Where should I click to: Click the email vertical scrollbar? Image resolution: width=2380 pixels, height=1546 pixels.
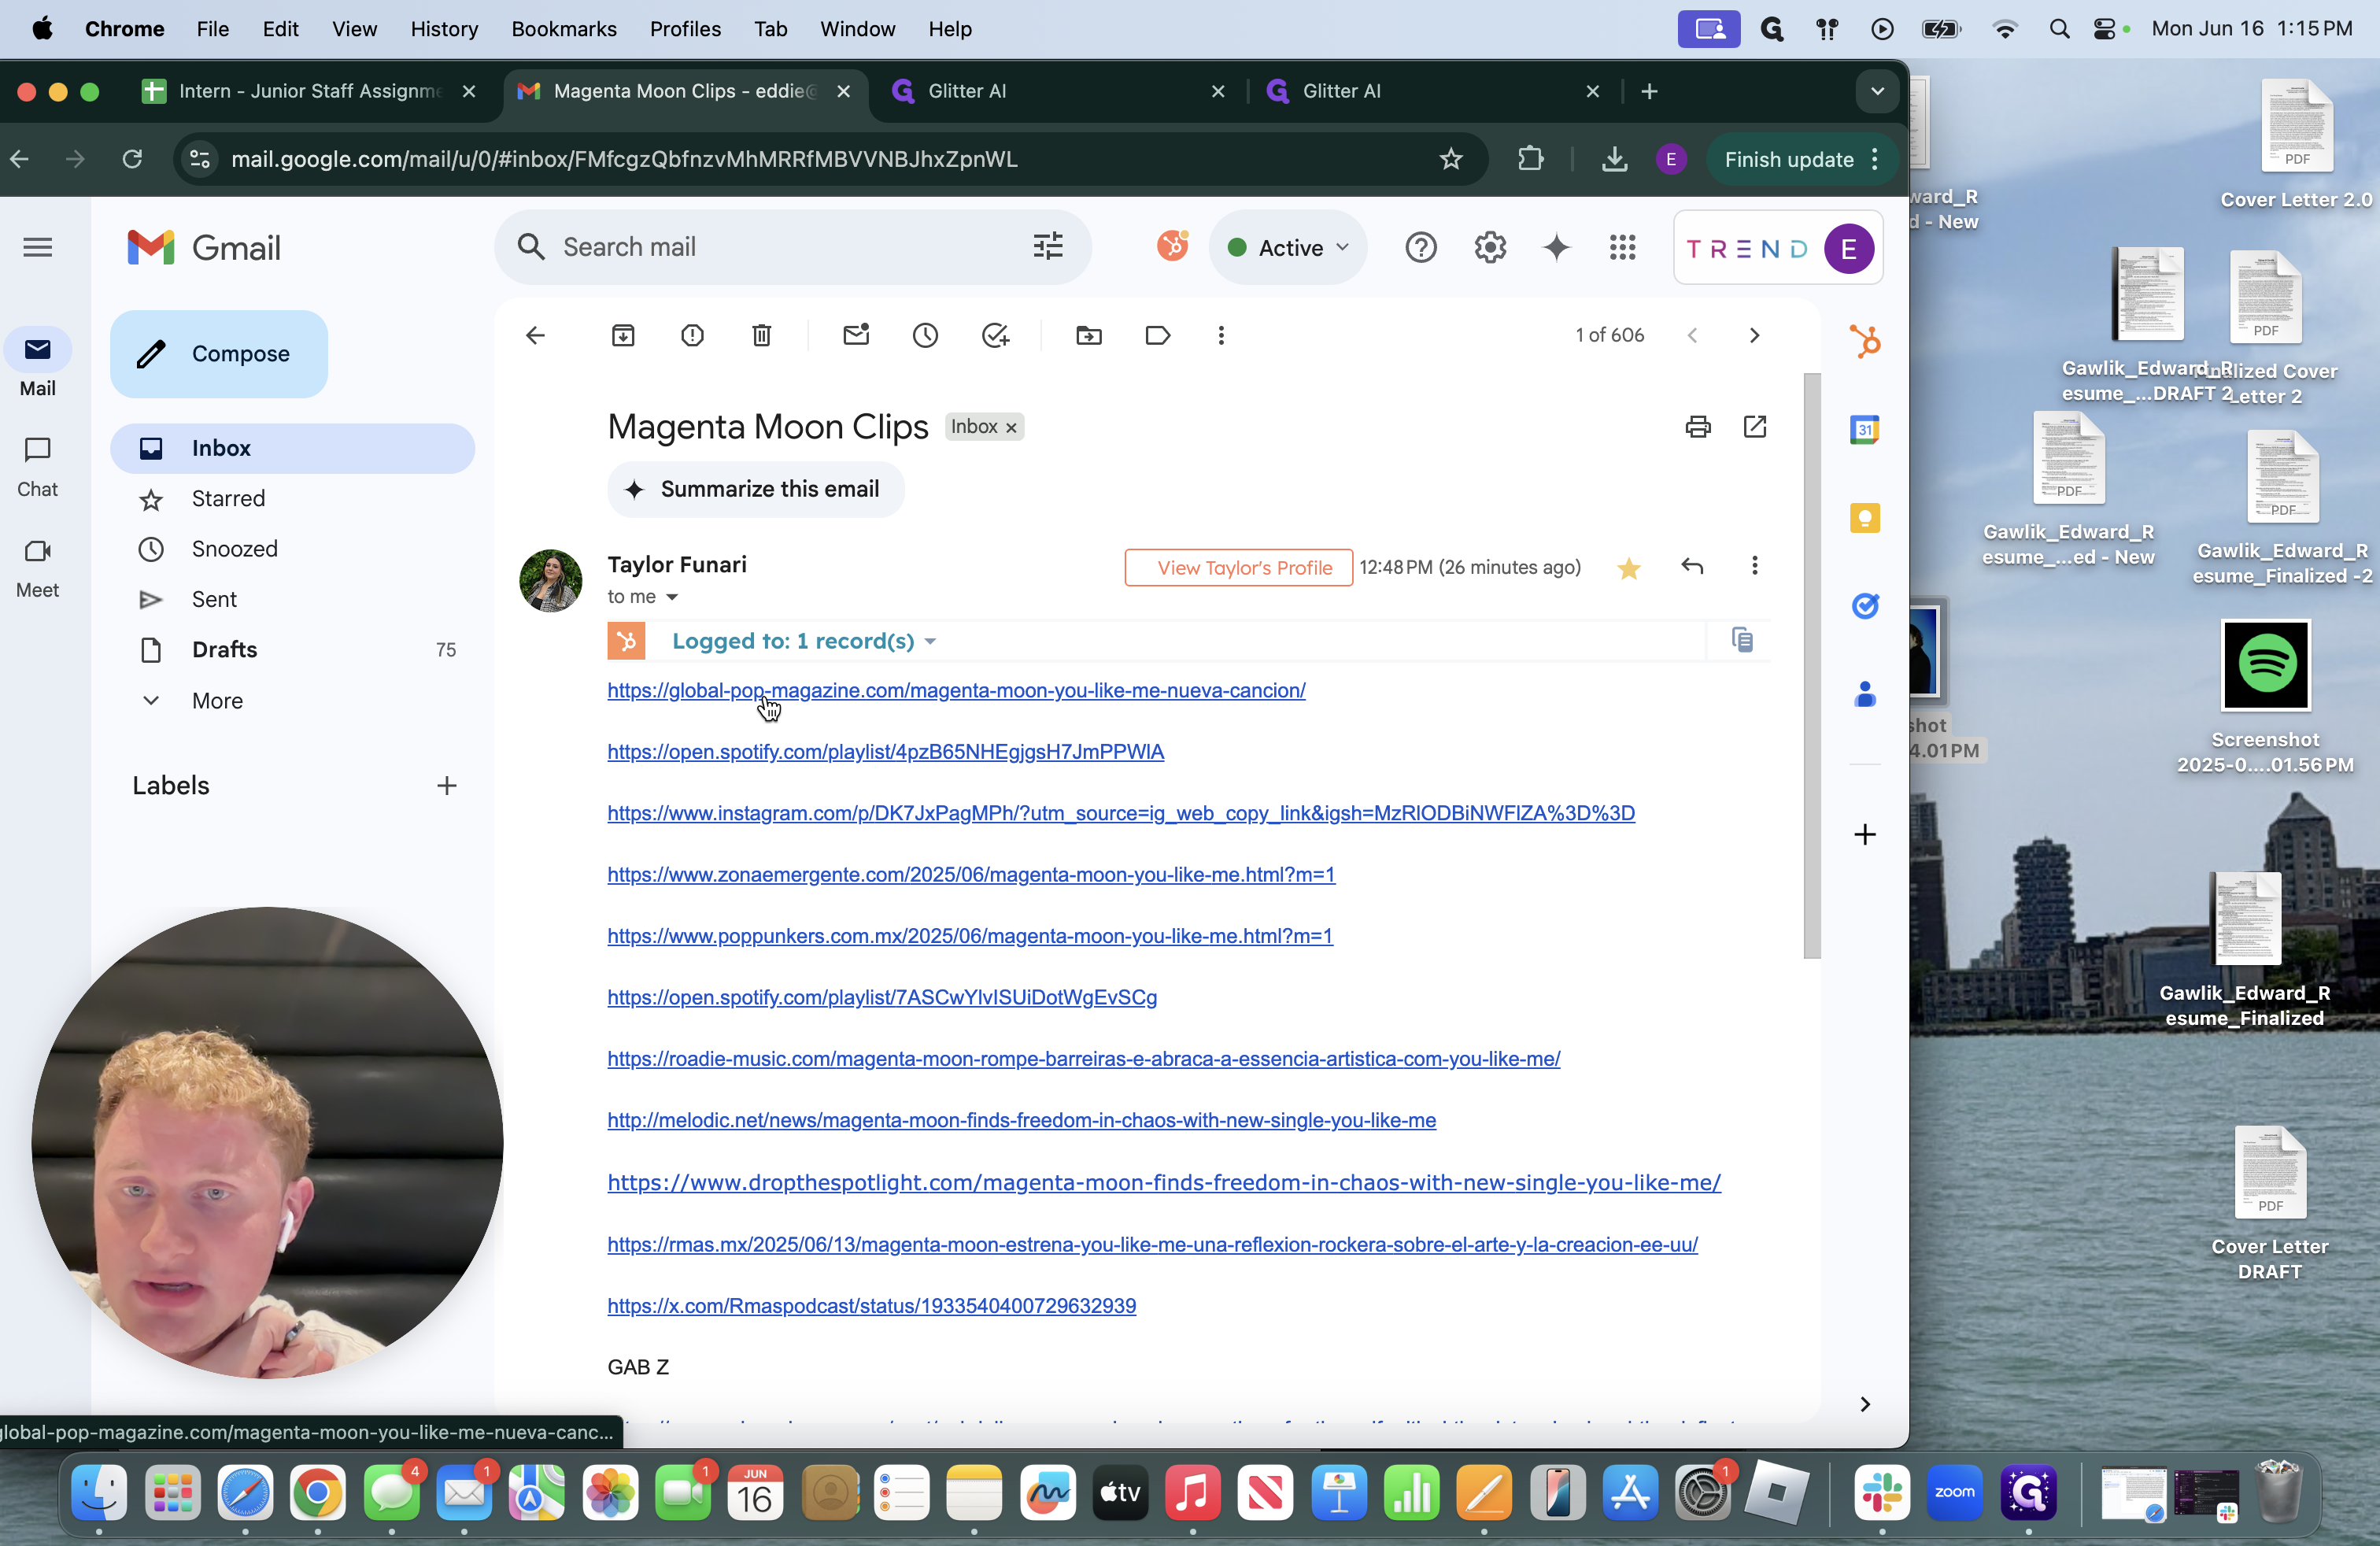point(1812,665)
